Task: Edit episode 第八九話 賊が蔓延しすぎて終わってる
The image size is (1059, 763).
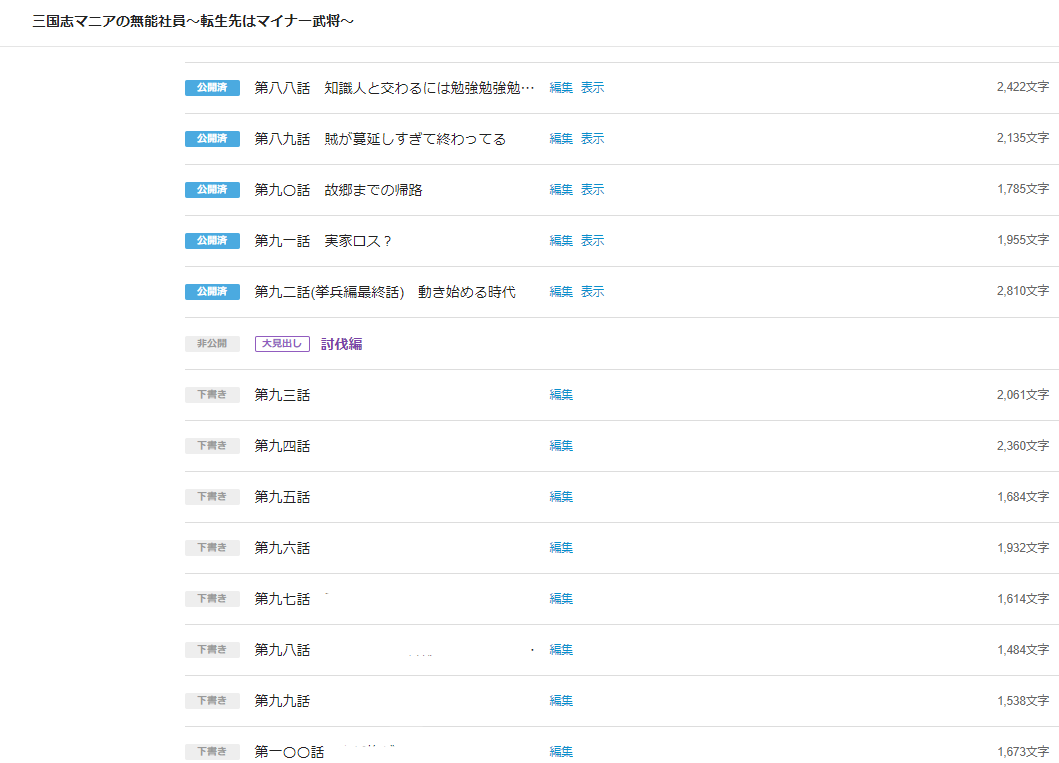Action: tap(561, 139)
